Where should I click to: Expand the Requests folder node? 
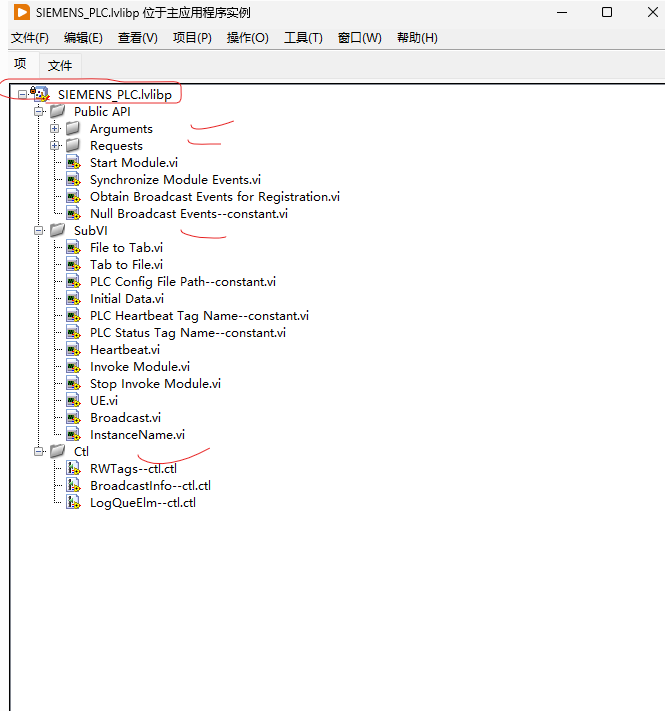(x=55, y=146)
